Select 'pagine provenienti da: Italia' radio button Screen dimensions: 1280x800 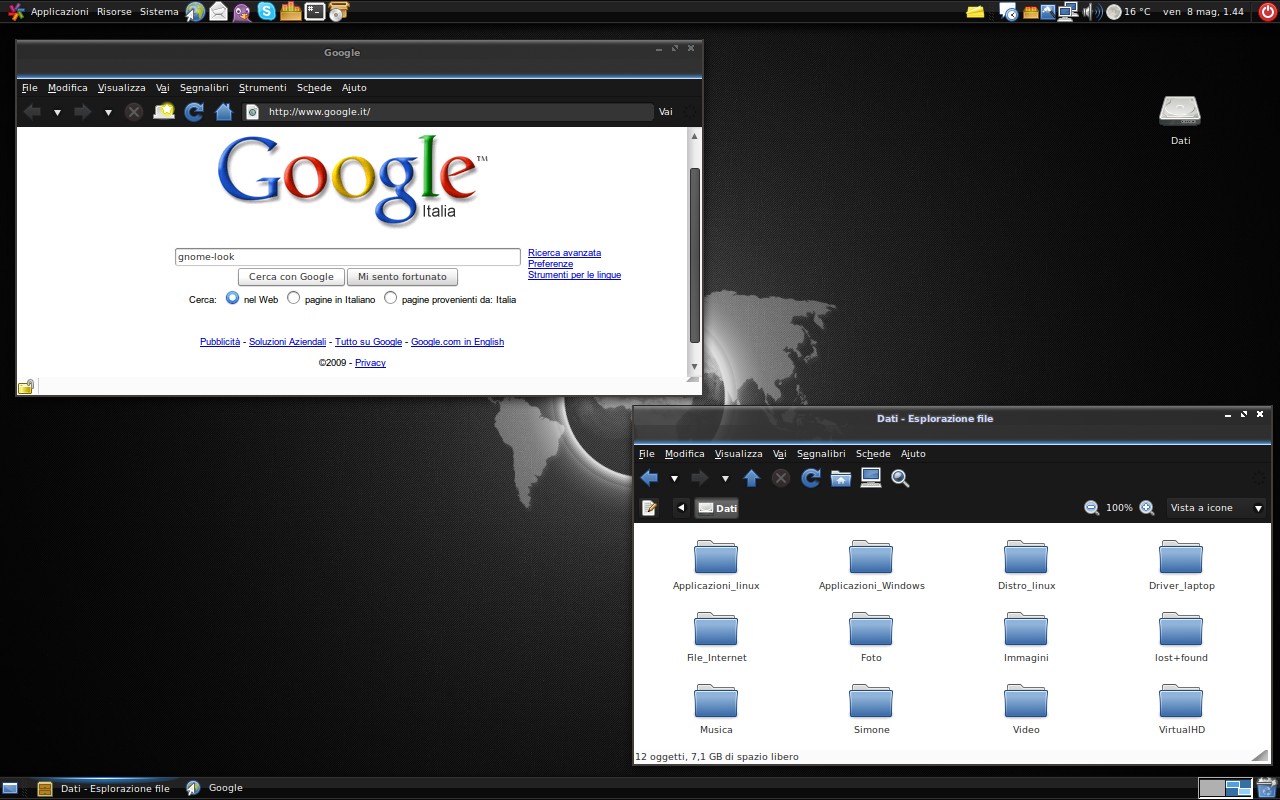(x=390, y=298)
